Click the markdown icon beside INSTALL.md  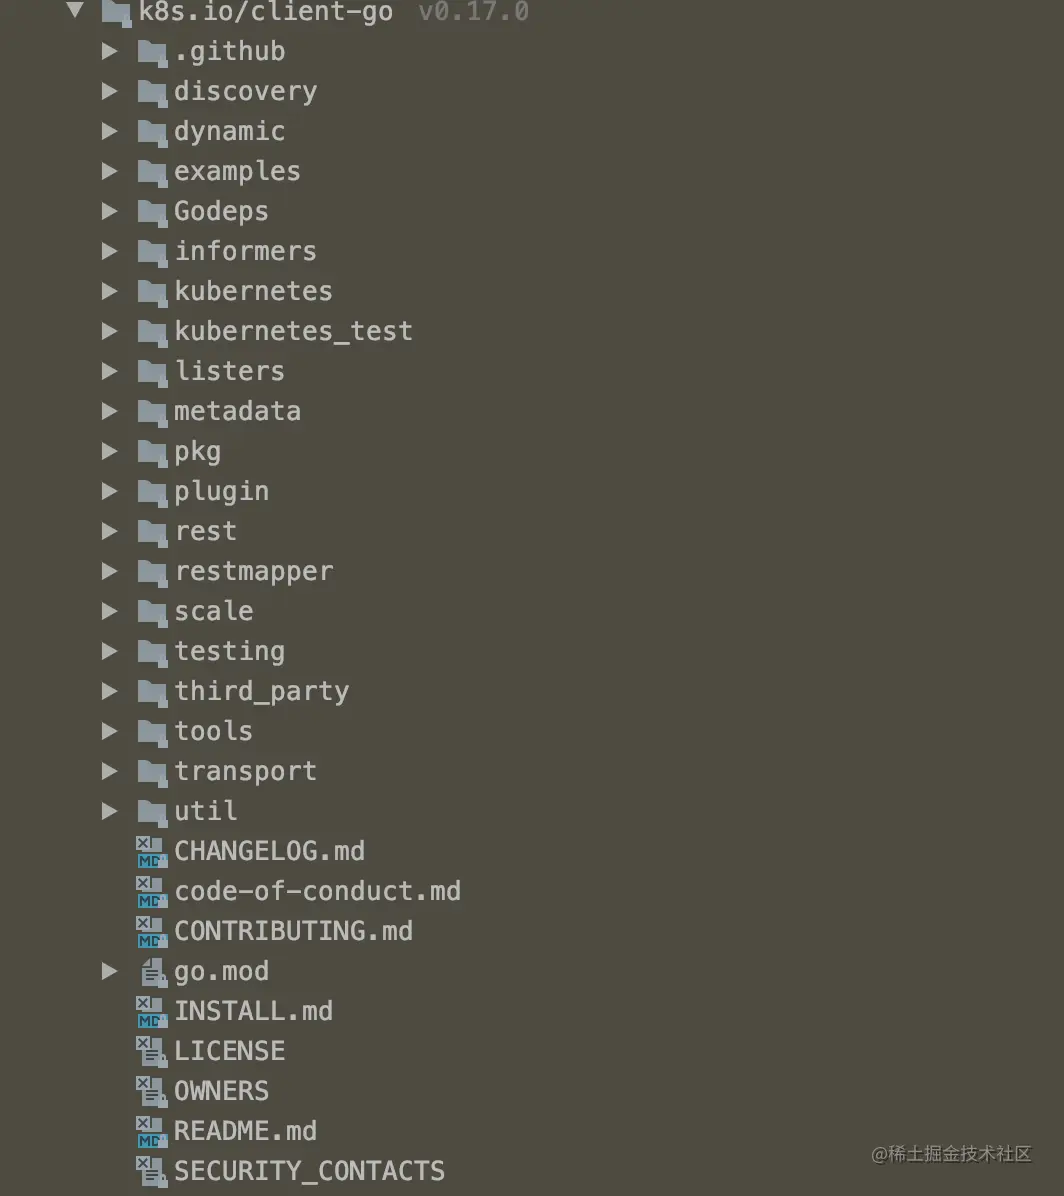150,1010
